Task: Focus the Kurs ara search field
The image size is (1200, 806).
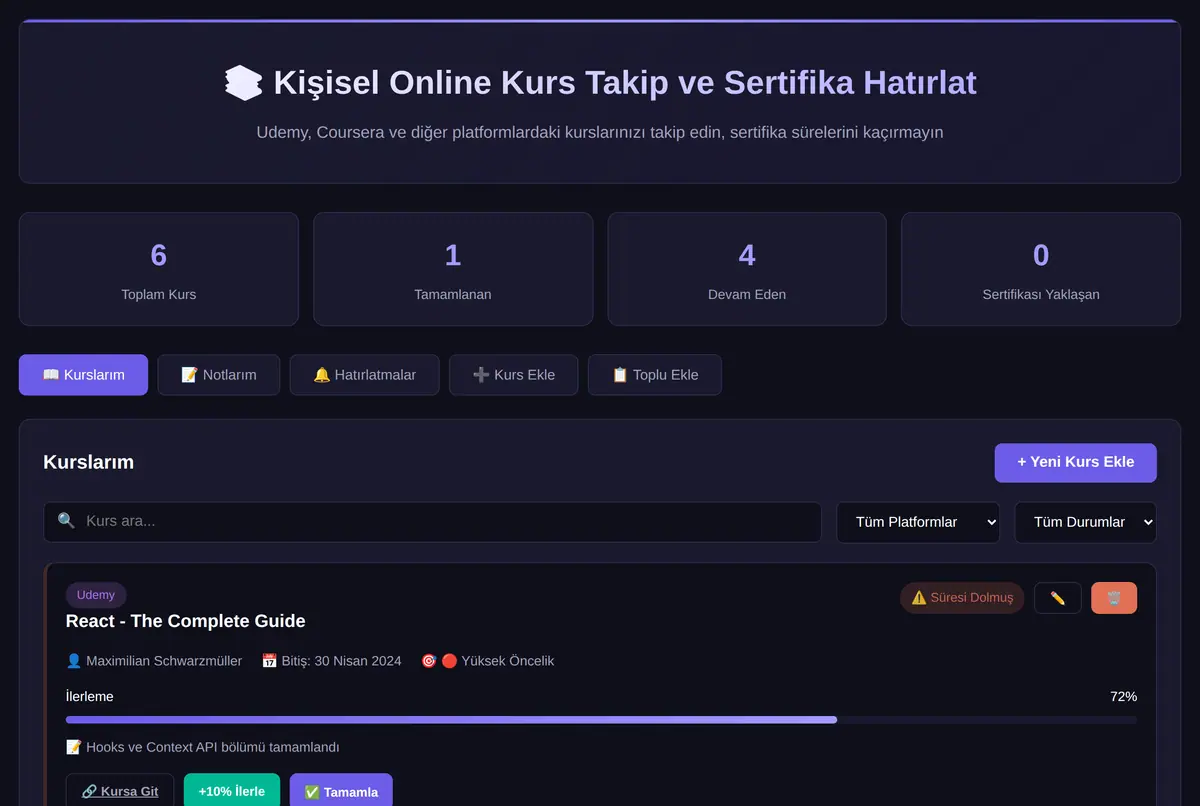Action: point(432,522)
